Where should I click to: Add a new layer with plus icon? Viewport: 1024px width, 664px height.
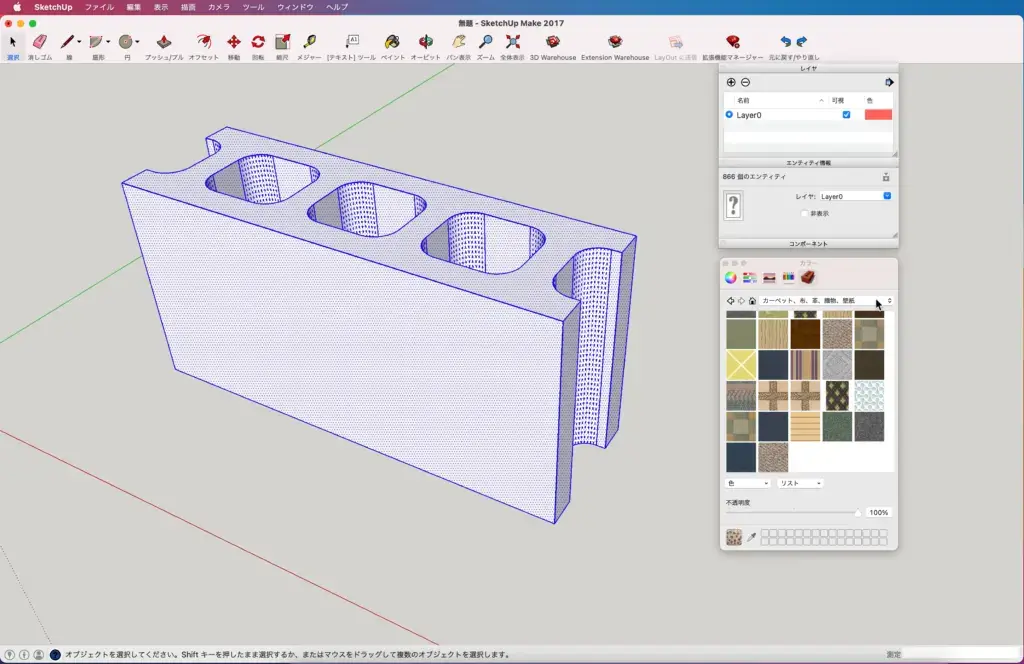point(731,82)
